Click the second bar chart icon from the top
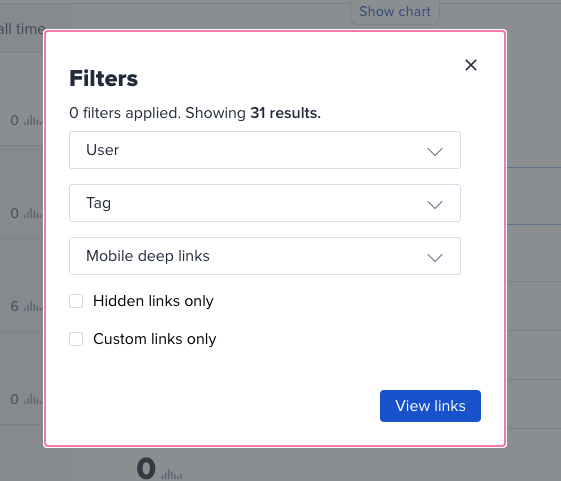This screenshot has height=481, width=561. click(33, 213)
